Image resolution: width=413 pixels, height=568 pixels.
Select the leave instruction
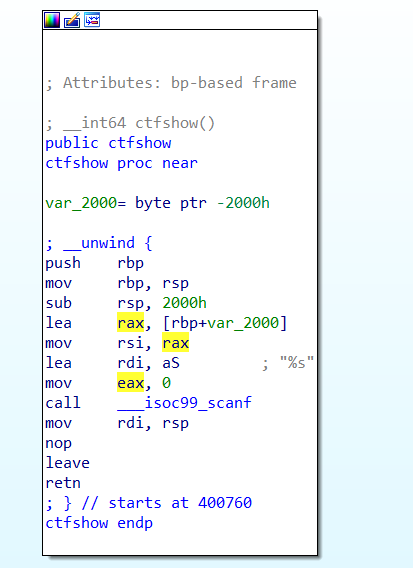67,463
